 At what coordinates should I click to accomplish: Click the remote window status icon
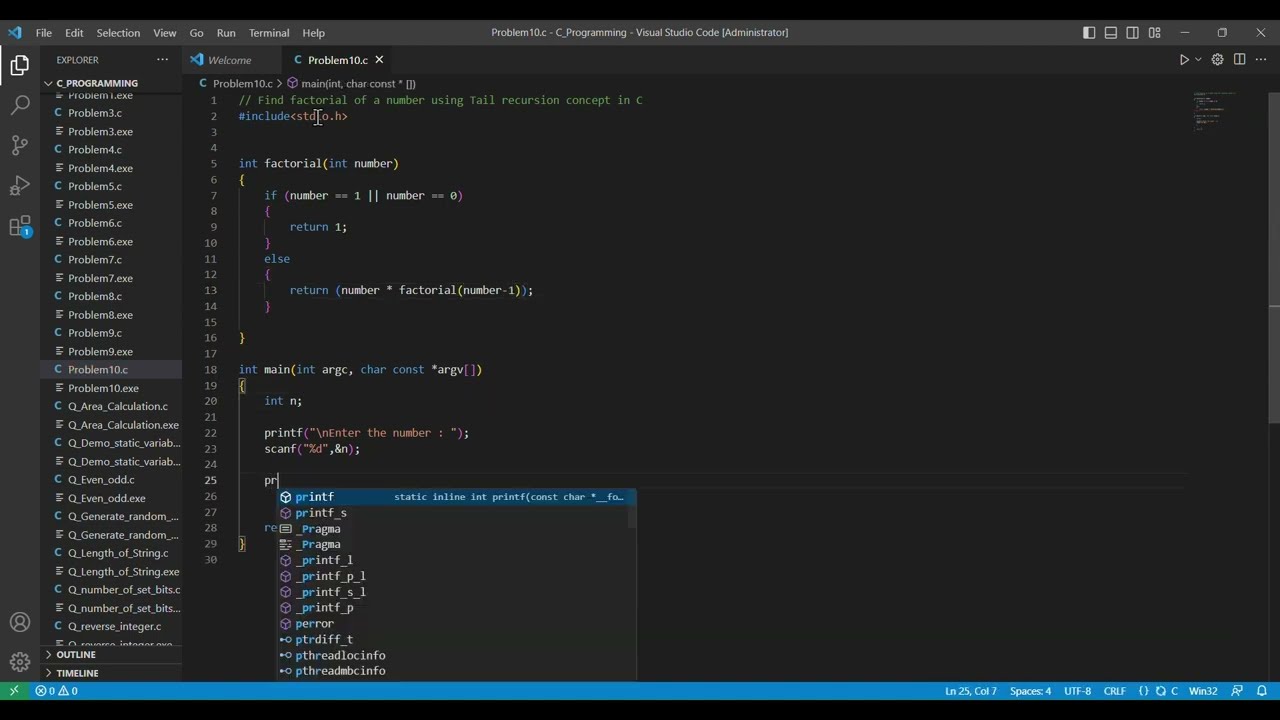coord(14,691)
